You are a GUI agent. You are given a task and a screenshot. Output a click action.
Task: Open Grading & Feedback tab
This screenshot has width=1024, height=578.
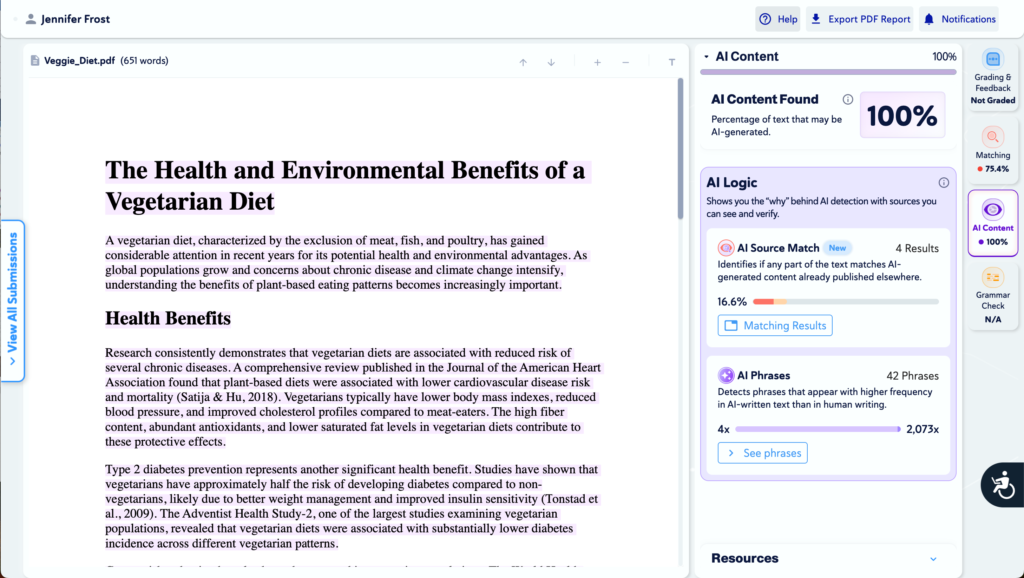pos(993,77)
